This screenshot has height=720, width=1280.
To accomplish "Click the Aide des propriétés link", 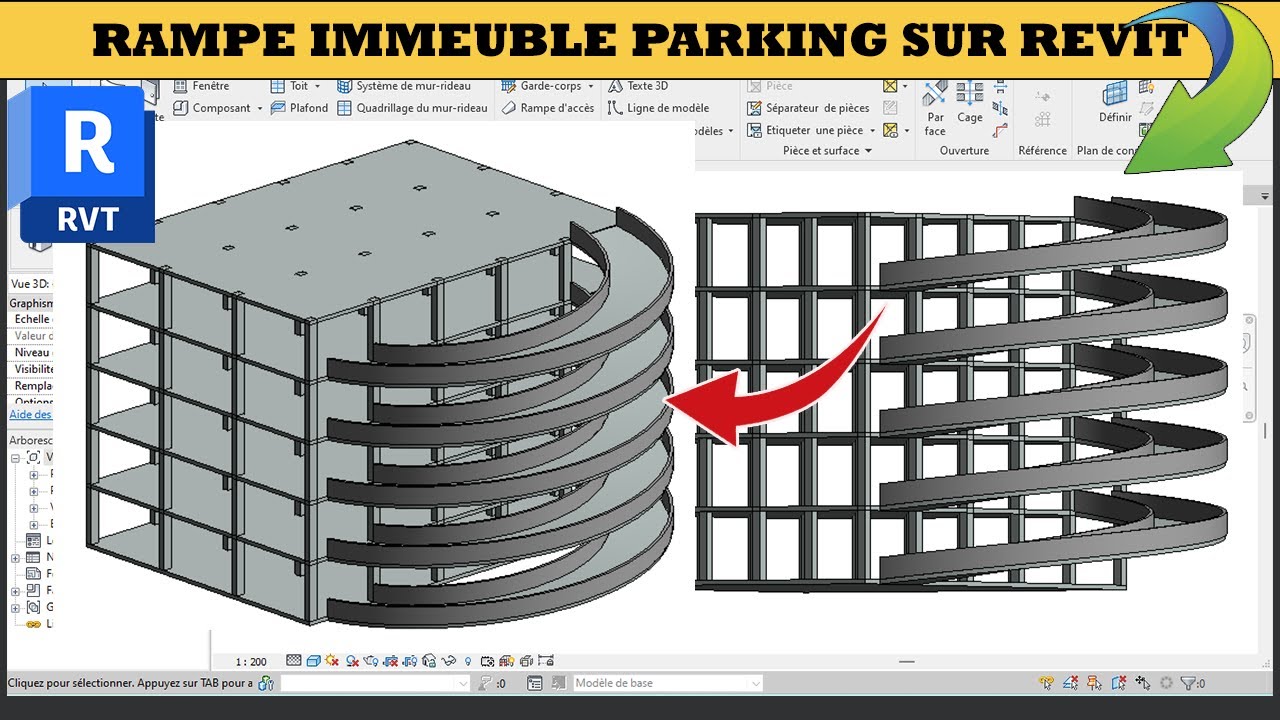I will 31,414.
